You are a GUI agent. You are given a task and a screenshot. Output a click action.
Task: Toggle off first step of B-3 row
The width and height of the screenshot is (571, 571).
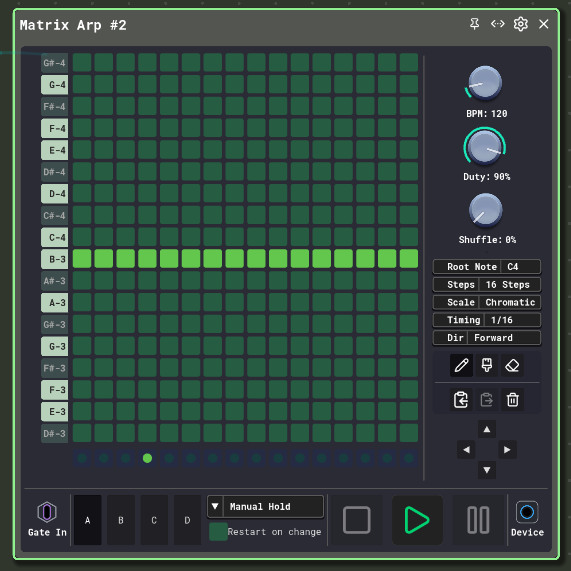point(82,259)
